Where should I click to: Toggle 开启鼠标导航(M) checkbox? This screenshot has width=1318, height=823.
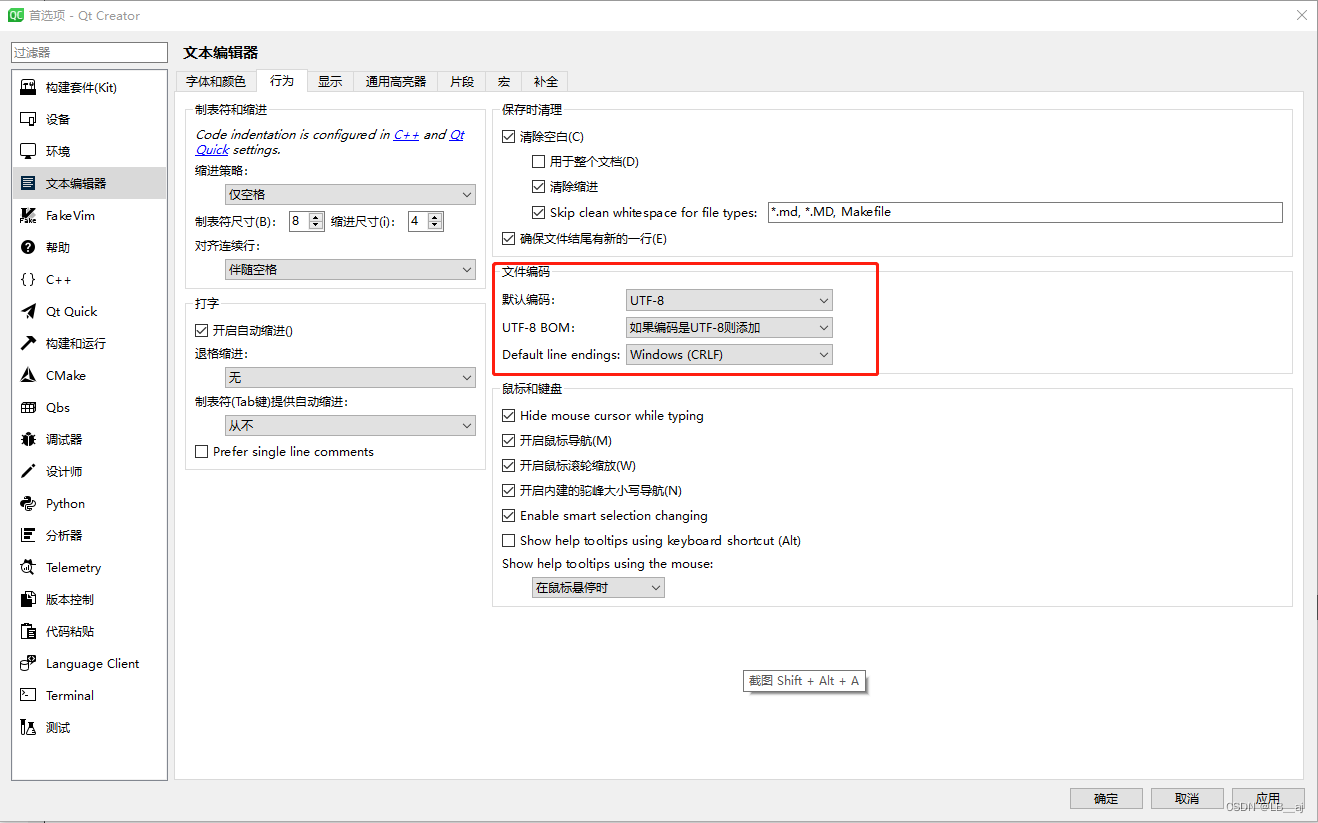pyautogui.click(x=508, y=440)
